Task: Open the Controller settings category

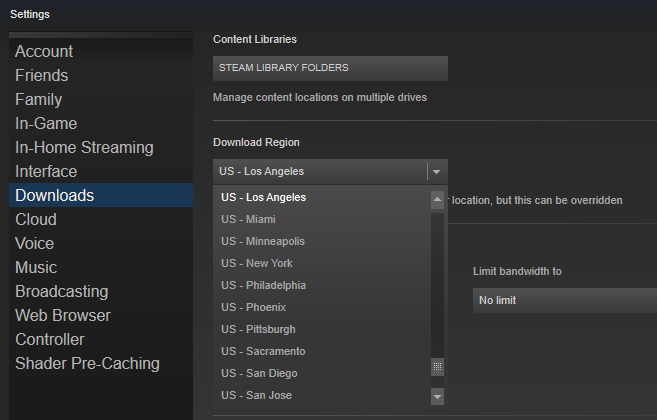Action: click(101, 339)
